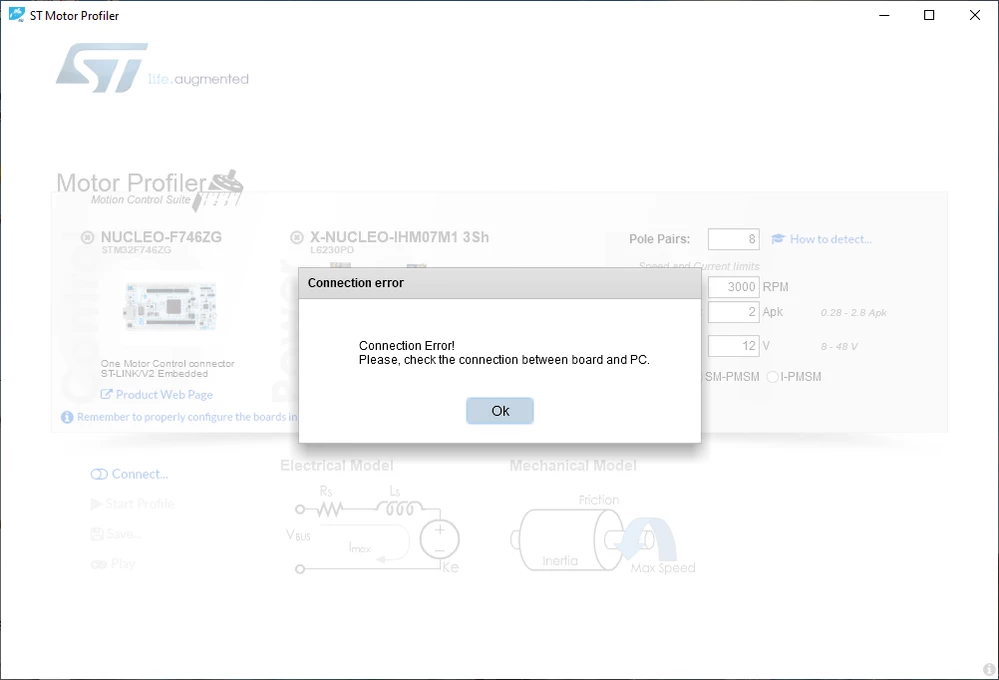This screenshot has height=680, width=999.
Task: Click the NUCLEO-F746ZG board name
Action: click(x=161, y=237)
